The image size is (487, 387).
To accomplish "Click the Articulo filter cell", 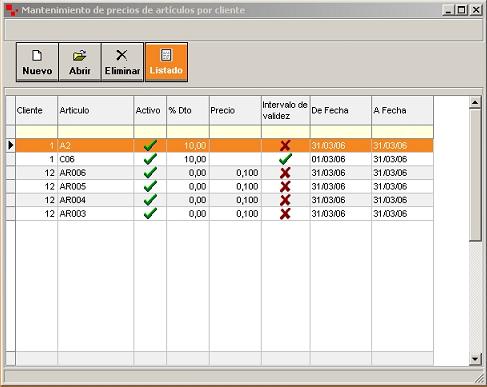I will 96,132.
